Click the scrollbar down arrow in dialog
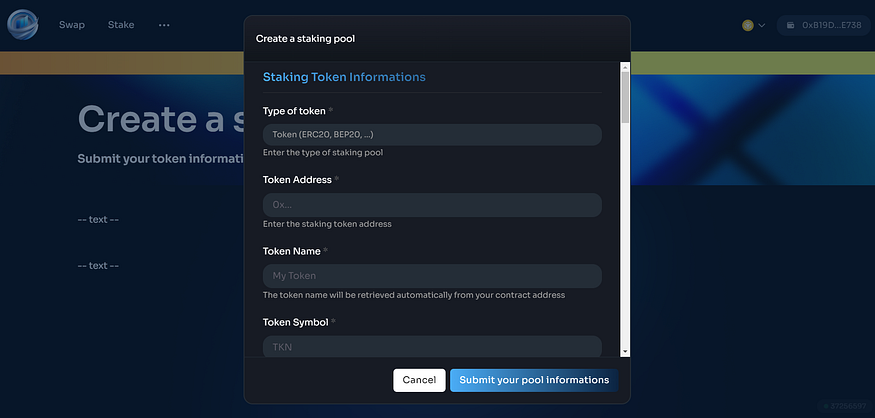Viewport: 875px width, 418px height. [x=625, y=351]
